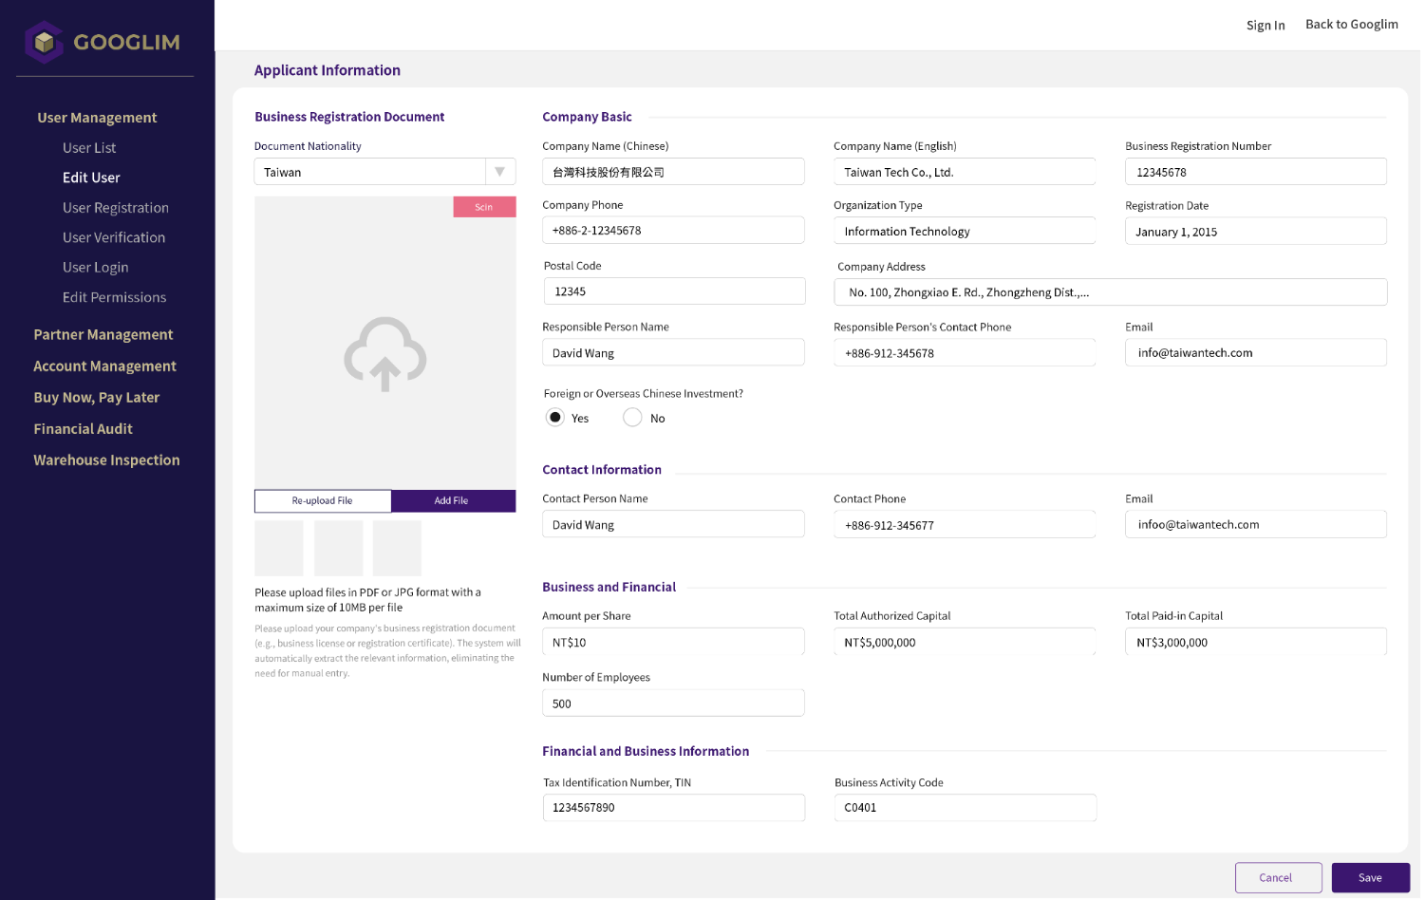
Task: Click the cloud upload icon
Action: click(385, 354)
